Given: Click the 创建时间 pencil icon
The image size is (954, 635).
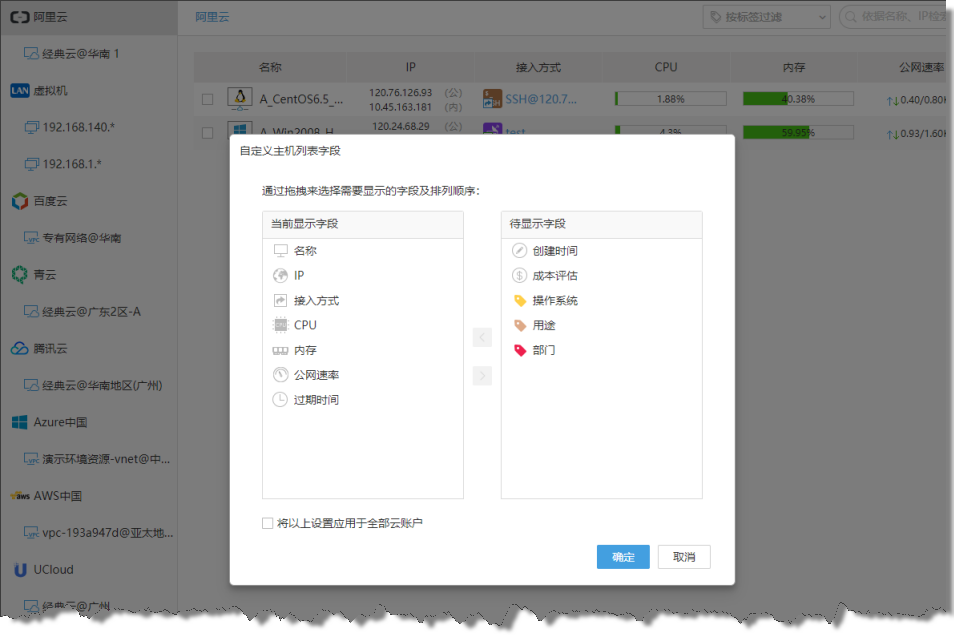Looking at the screenshot, I should click(519, 251).
